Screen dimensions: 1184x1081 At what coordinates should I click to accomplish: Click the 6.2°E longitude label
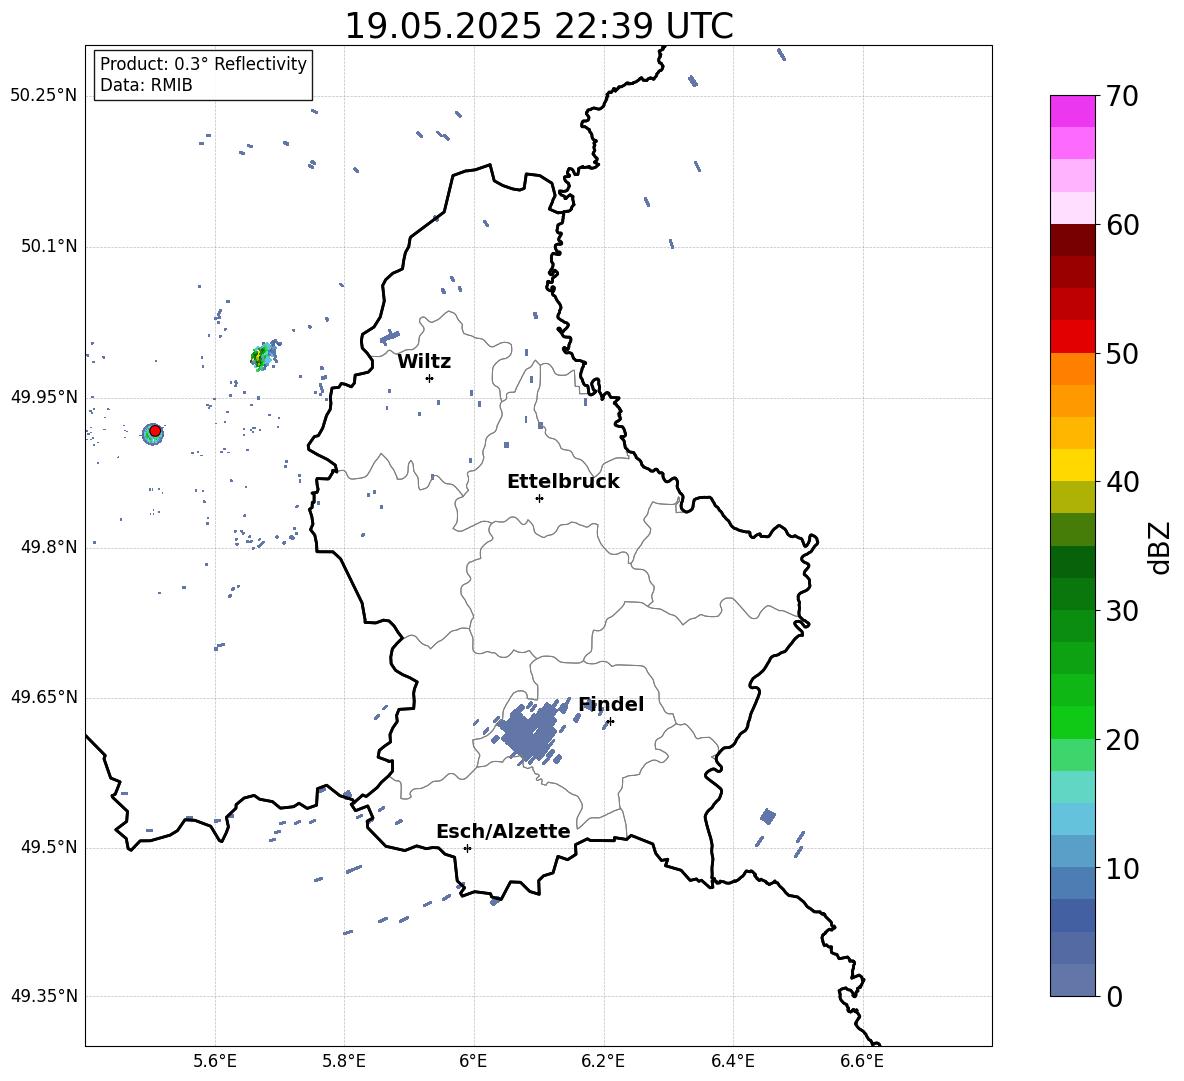tap(603, 1061)
